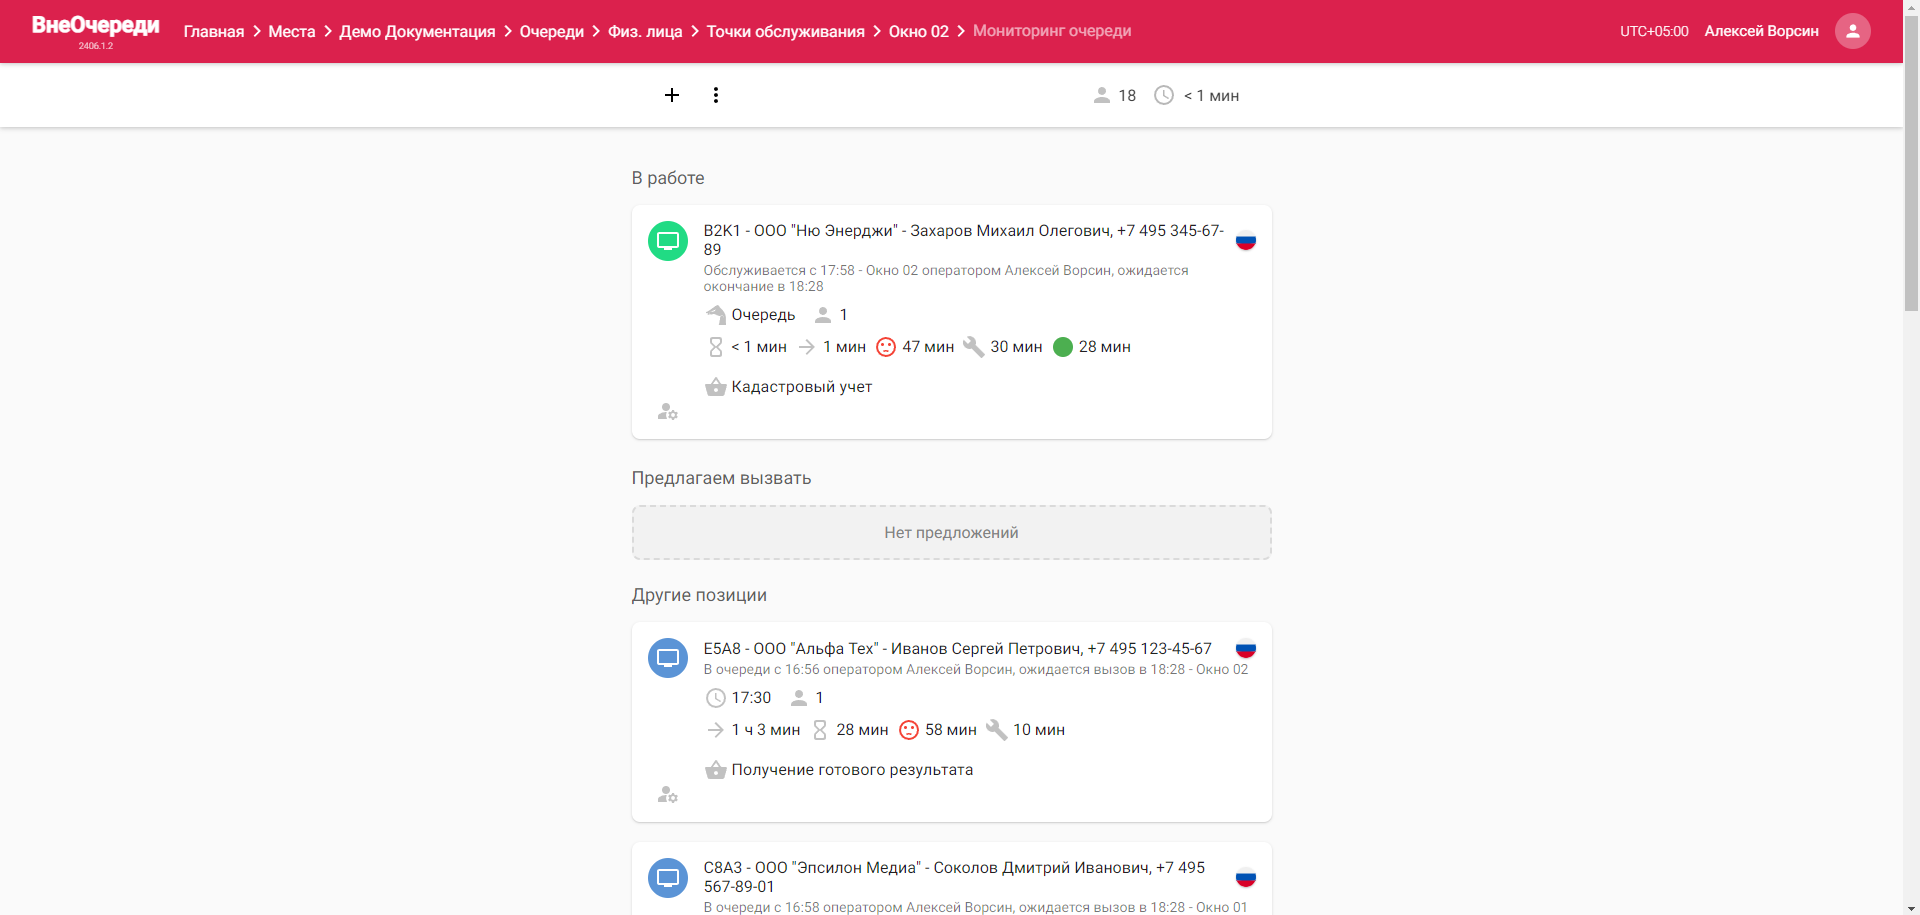Image resolution: width=1920 pixels, height=915 pixels.
Task: Click the UTC+05:00 timezone label
Action: pyautogui.click(x=1654, y=31)
